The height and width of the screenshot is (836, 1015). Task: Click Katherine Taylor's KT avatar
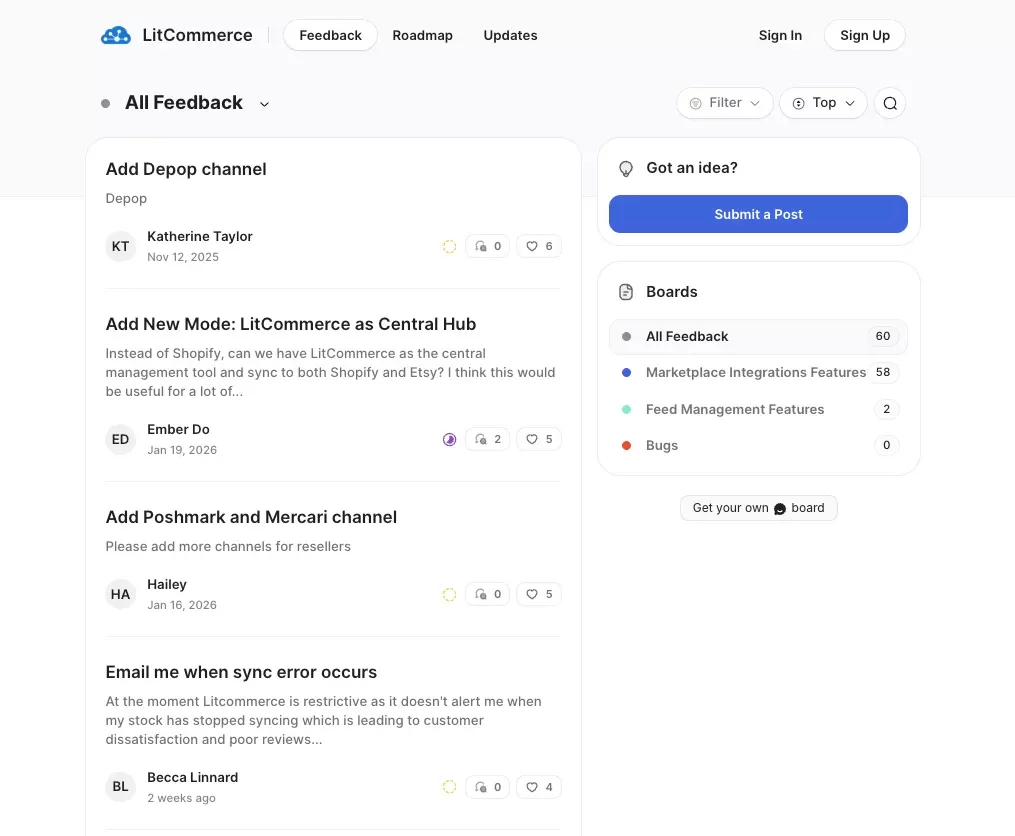click(x=120, y=246)
